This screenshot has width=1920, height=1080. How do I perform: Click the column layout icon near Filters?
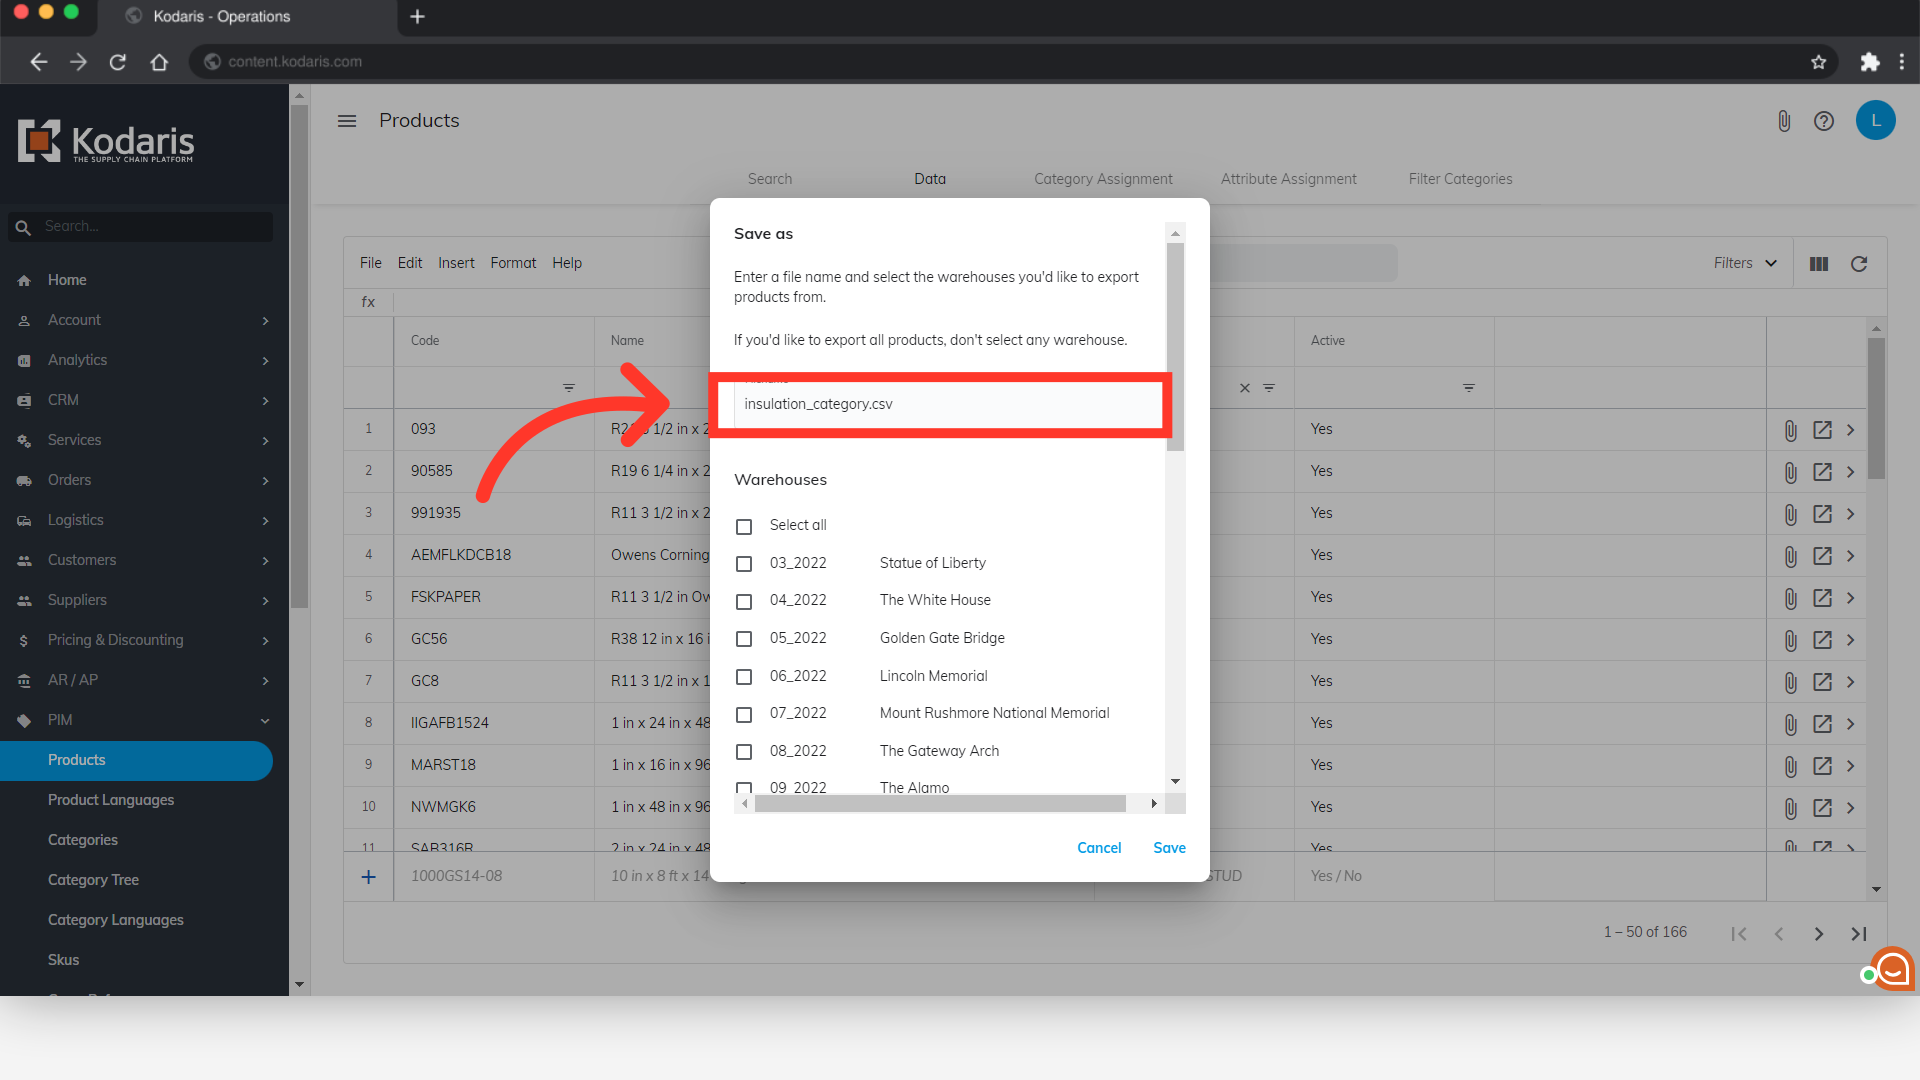(1818, 264)
